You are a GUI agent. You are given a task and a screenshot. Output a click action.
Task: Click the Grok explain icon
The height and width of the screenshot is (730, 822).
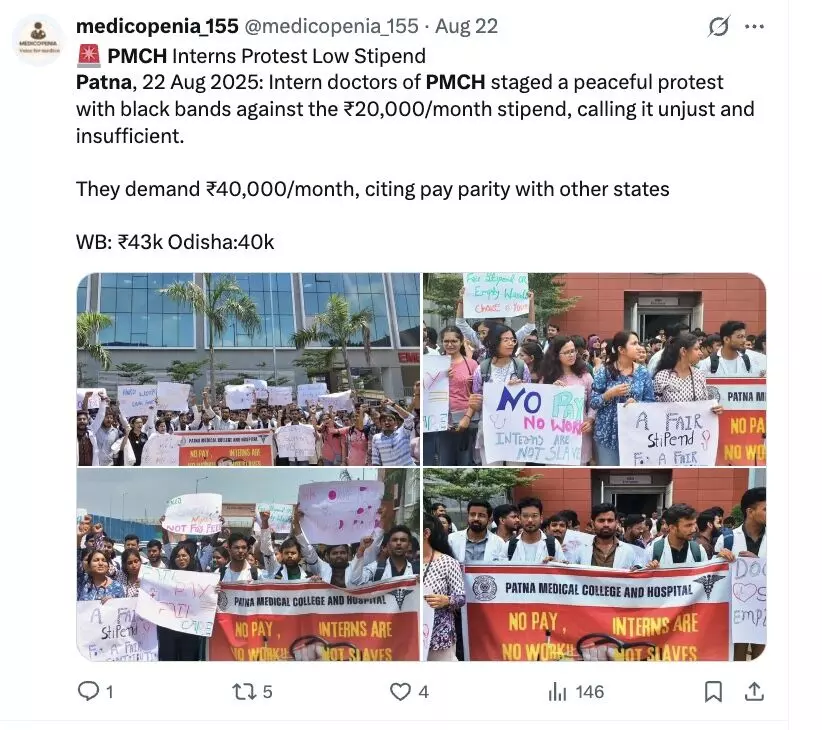pyautogui.click(x=718, y=26)
